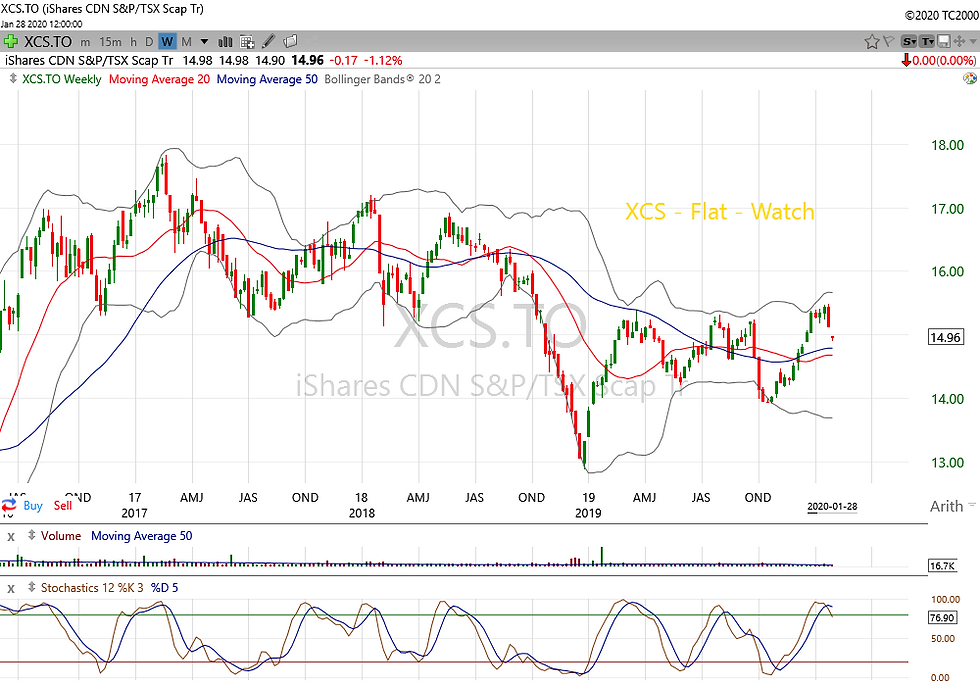Close the Stochastics pane with x

[x=11, y=589]
